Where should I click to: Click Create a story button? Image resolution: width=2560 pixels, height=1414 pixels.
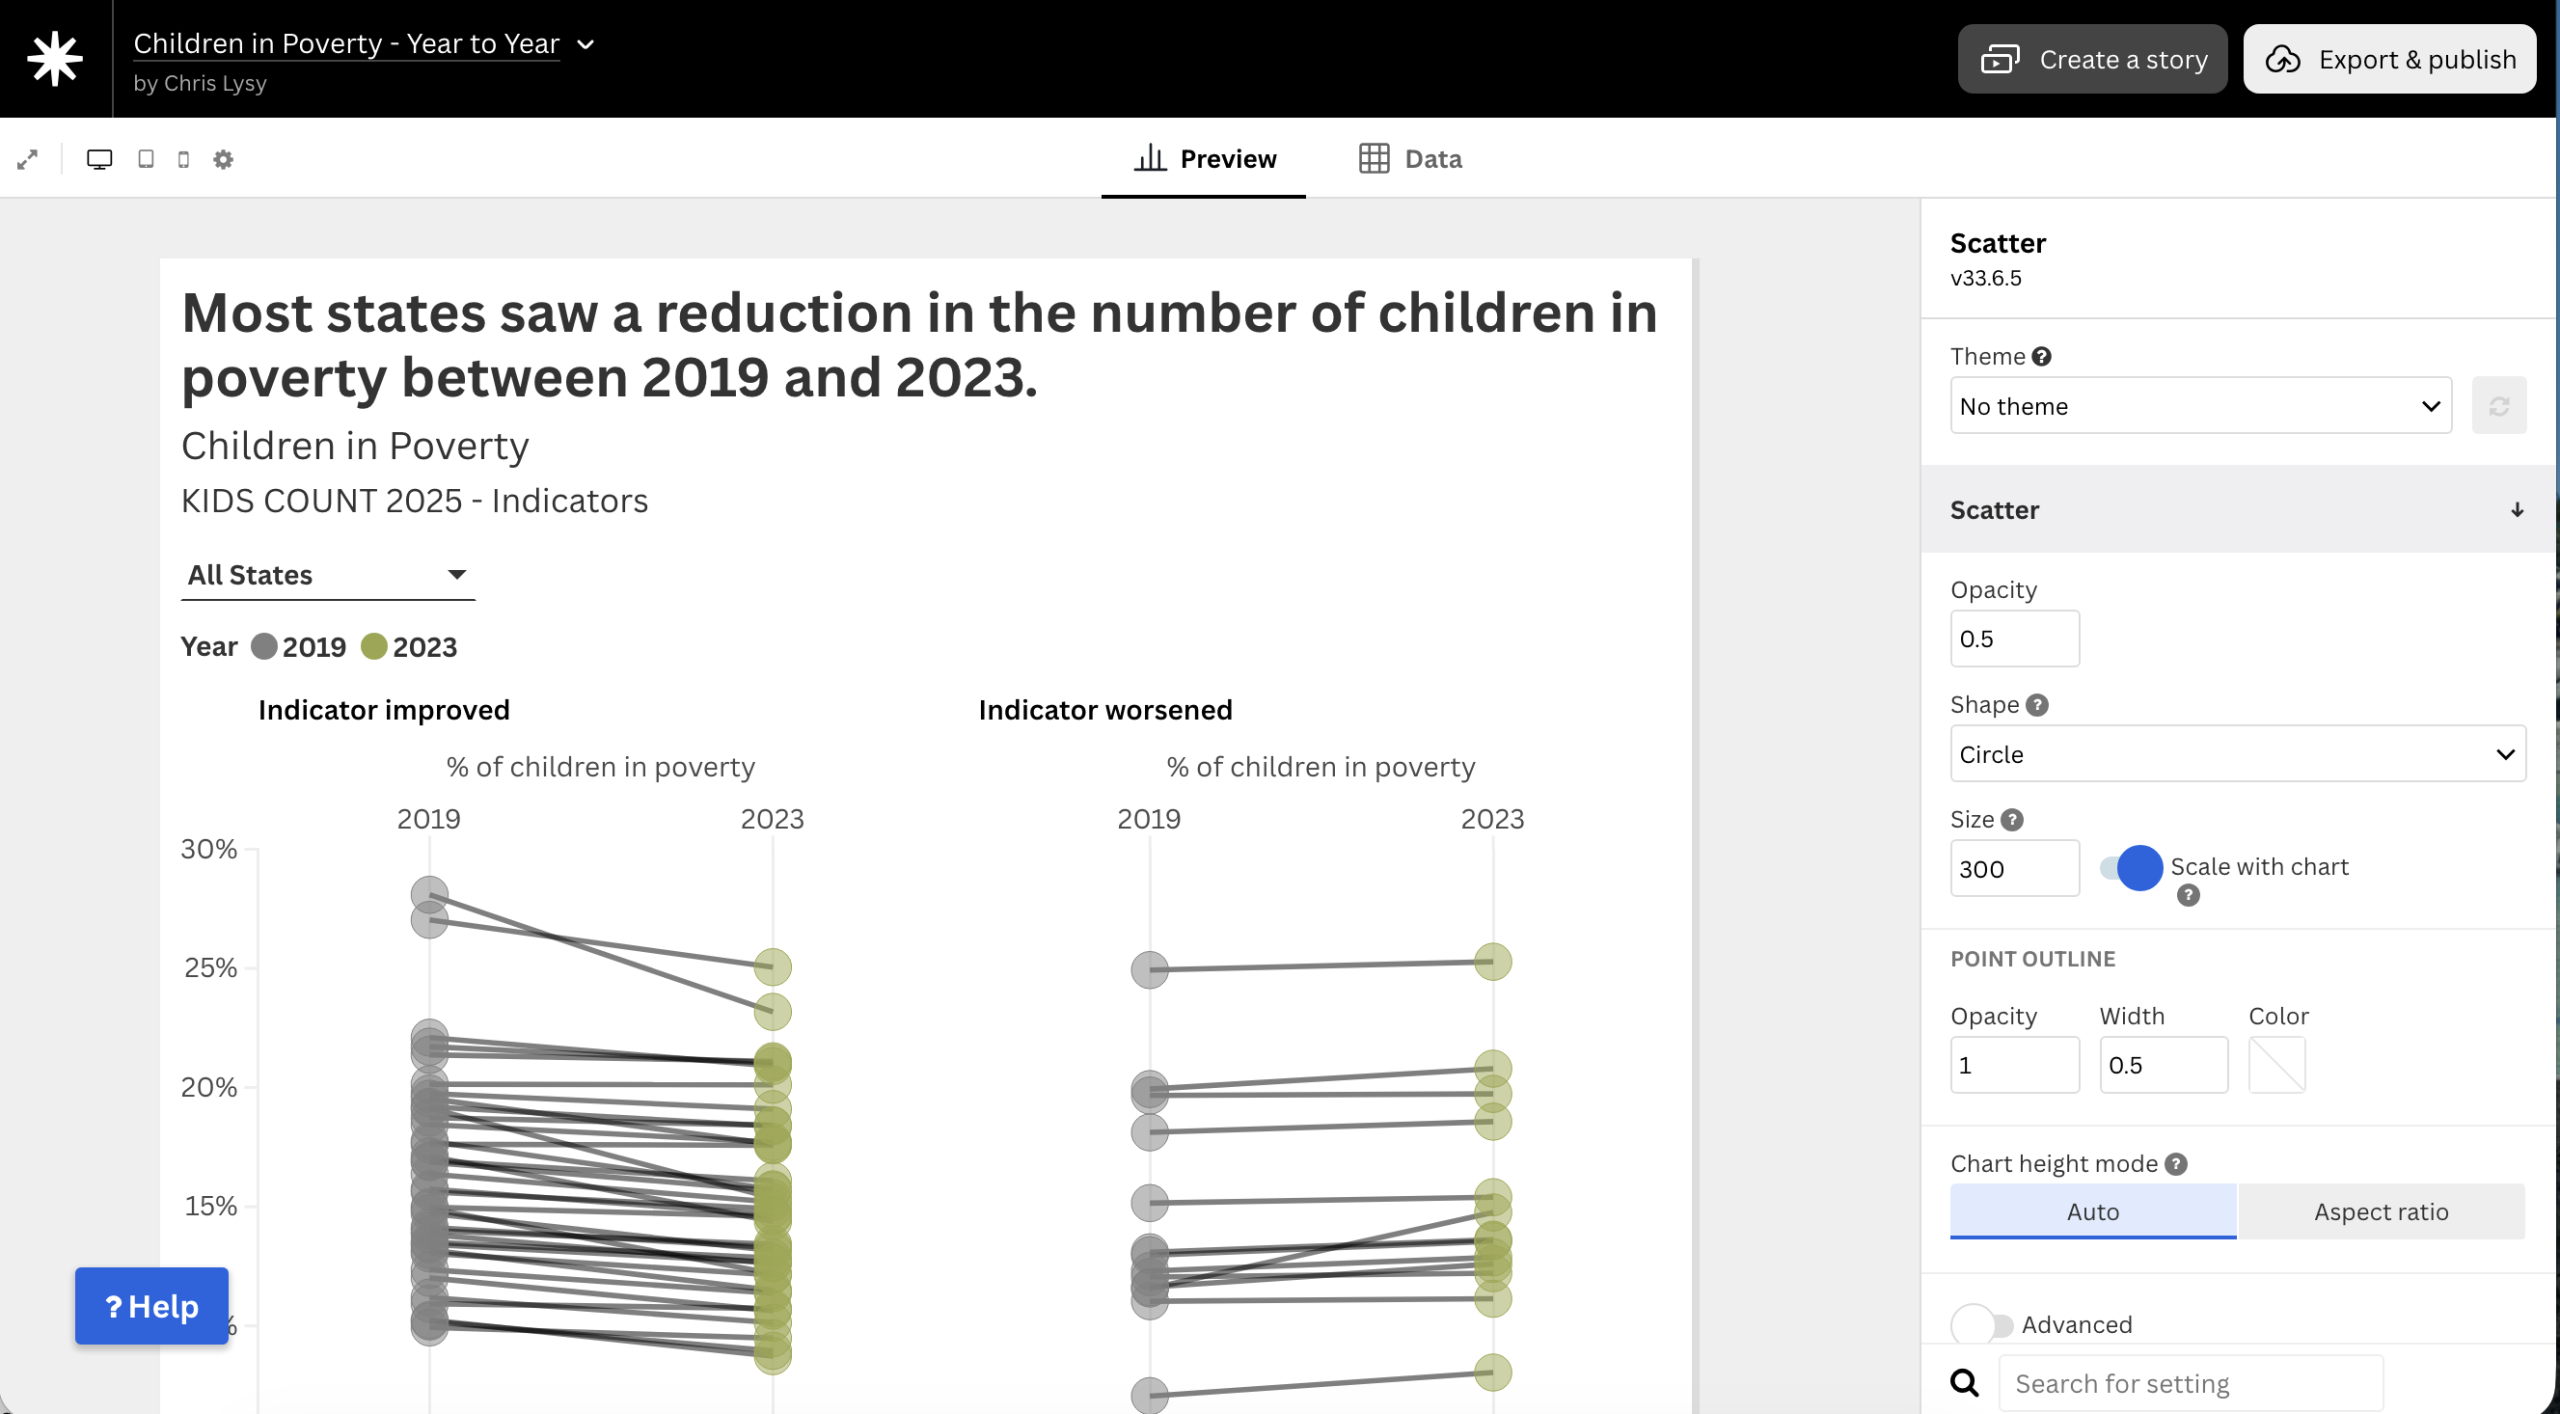pos(2092,60)
